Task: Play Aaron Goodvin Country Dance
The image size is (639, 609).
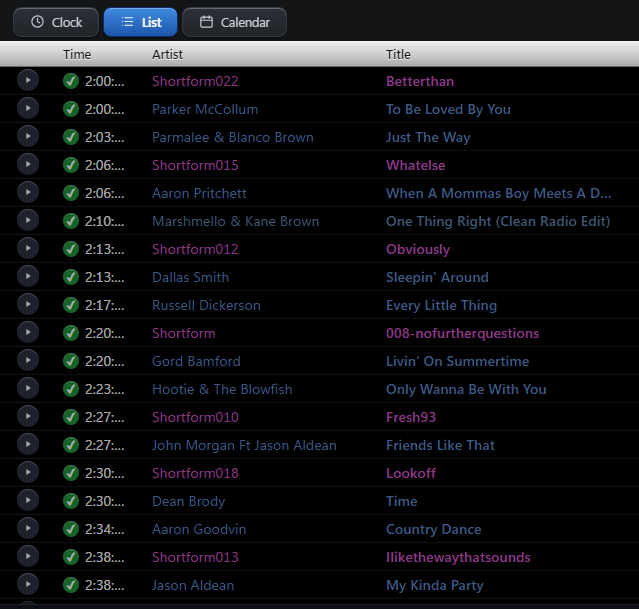Action: [28, 528]
